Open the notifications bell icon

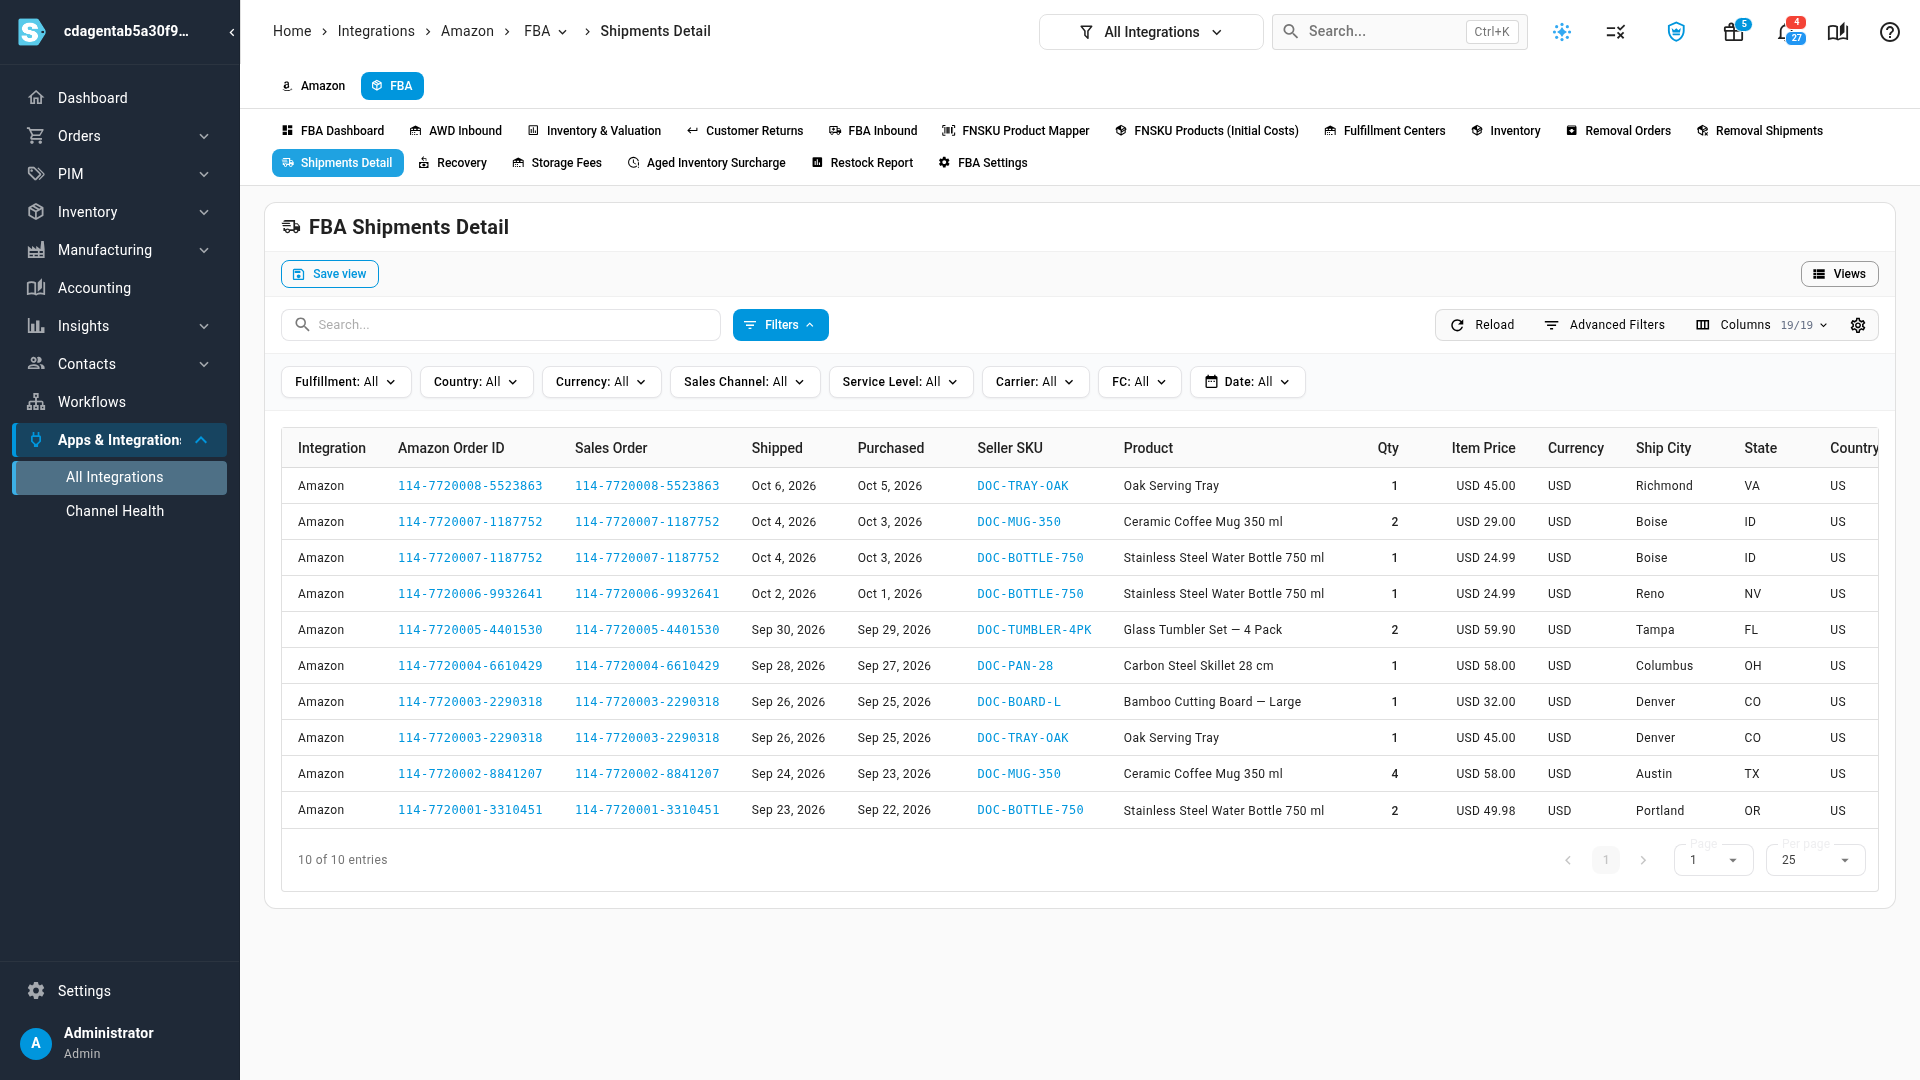(x=1788, y=32)
